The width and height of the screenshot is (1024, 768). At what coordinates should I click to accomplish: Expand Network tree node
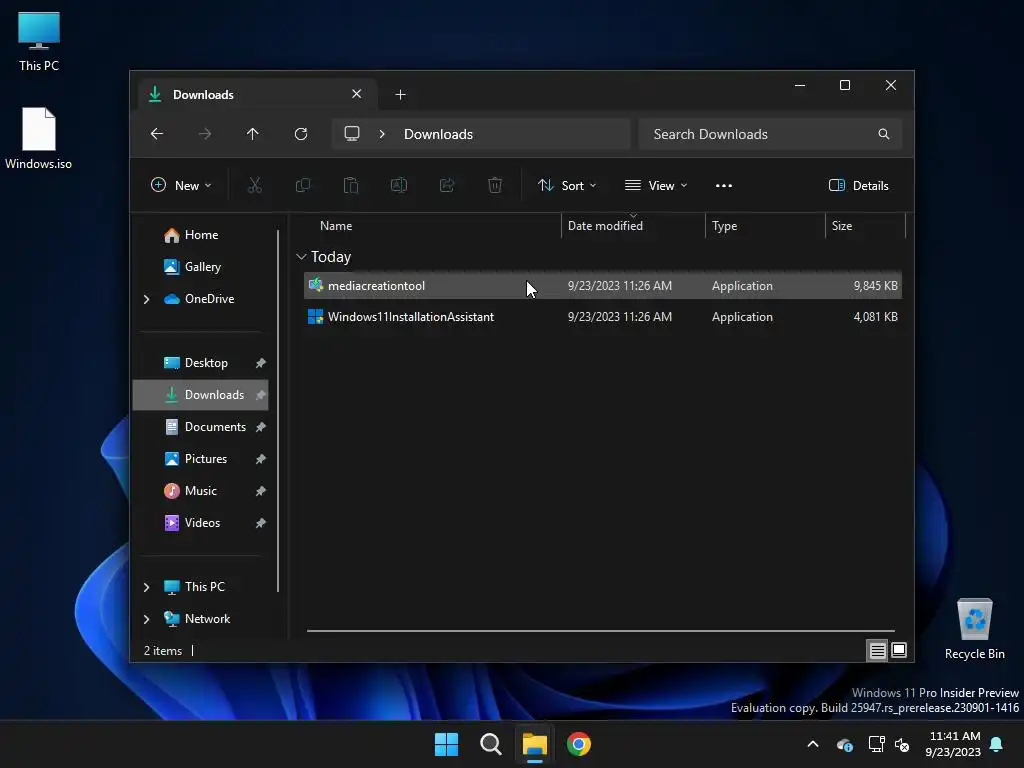[x=146, y=619]
